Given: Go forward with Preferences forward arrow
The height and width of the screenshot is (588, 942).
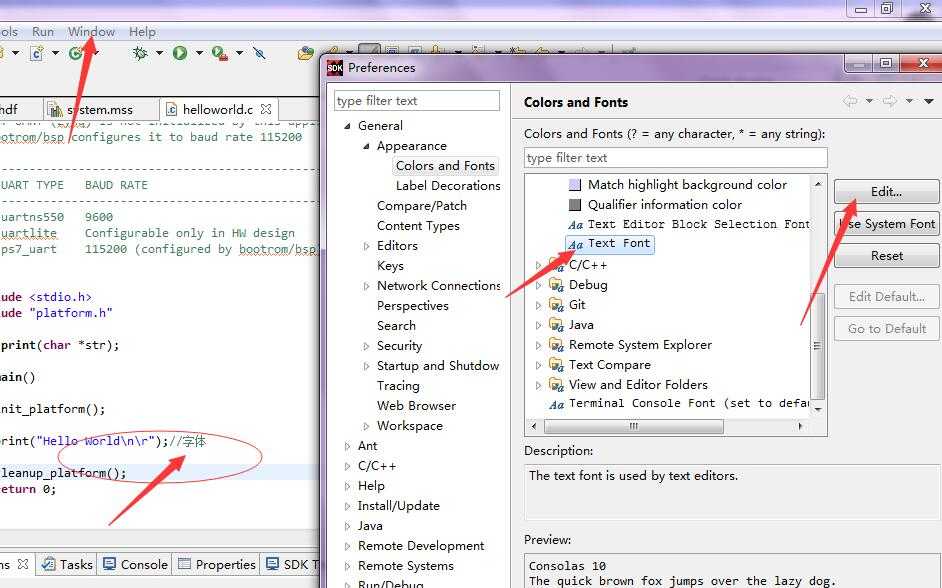Looking at the screenshot, I should pyautogui.click(x=890, y=101).
